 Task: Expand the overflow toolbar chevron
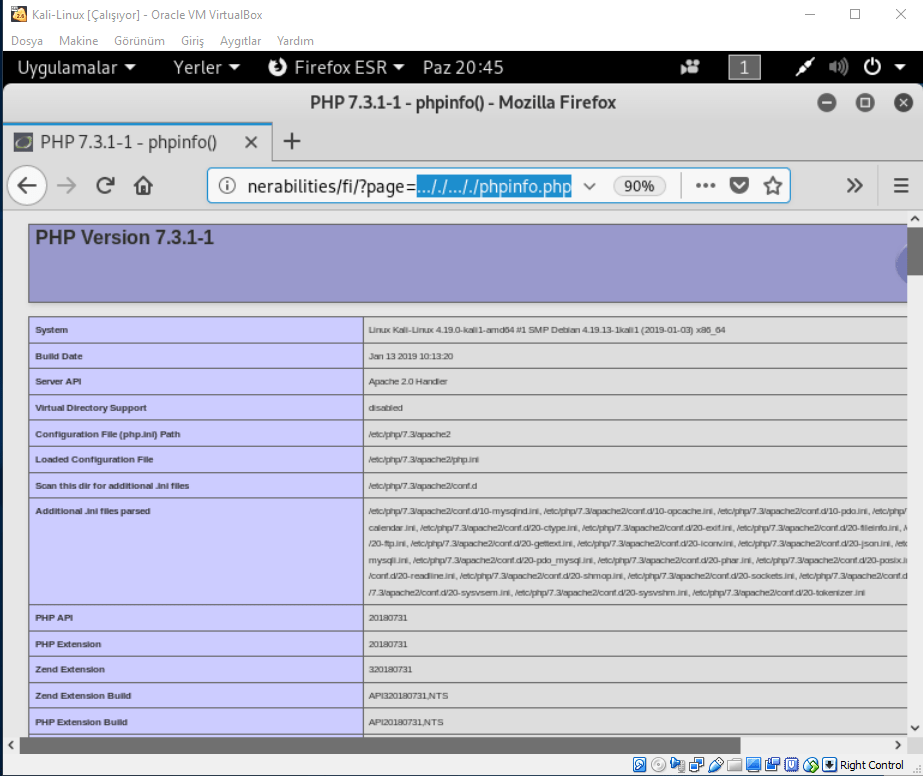click(854, 185)
